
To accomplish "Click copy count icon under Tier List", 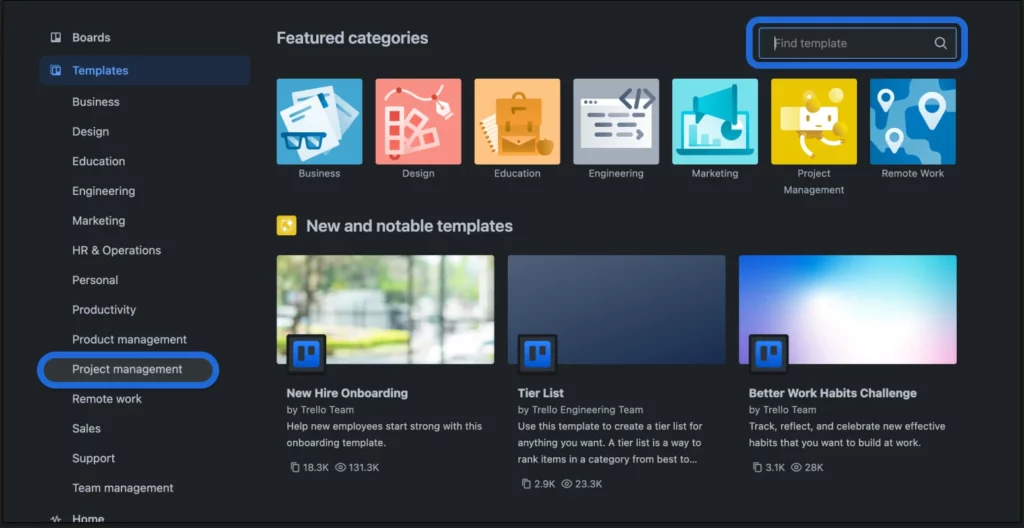I will point(526,484).
